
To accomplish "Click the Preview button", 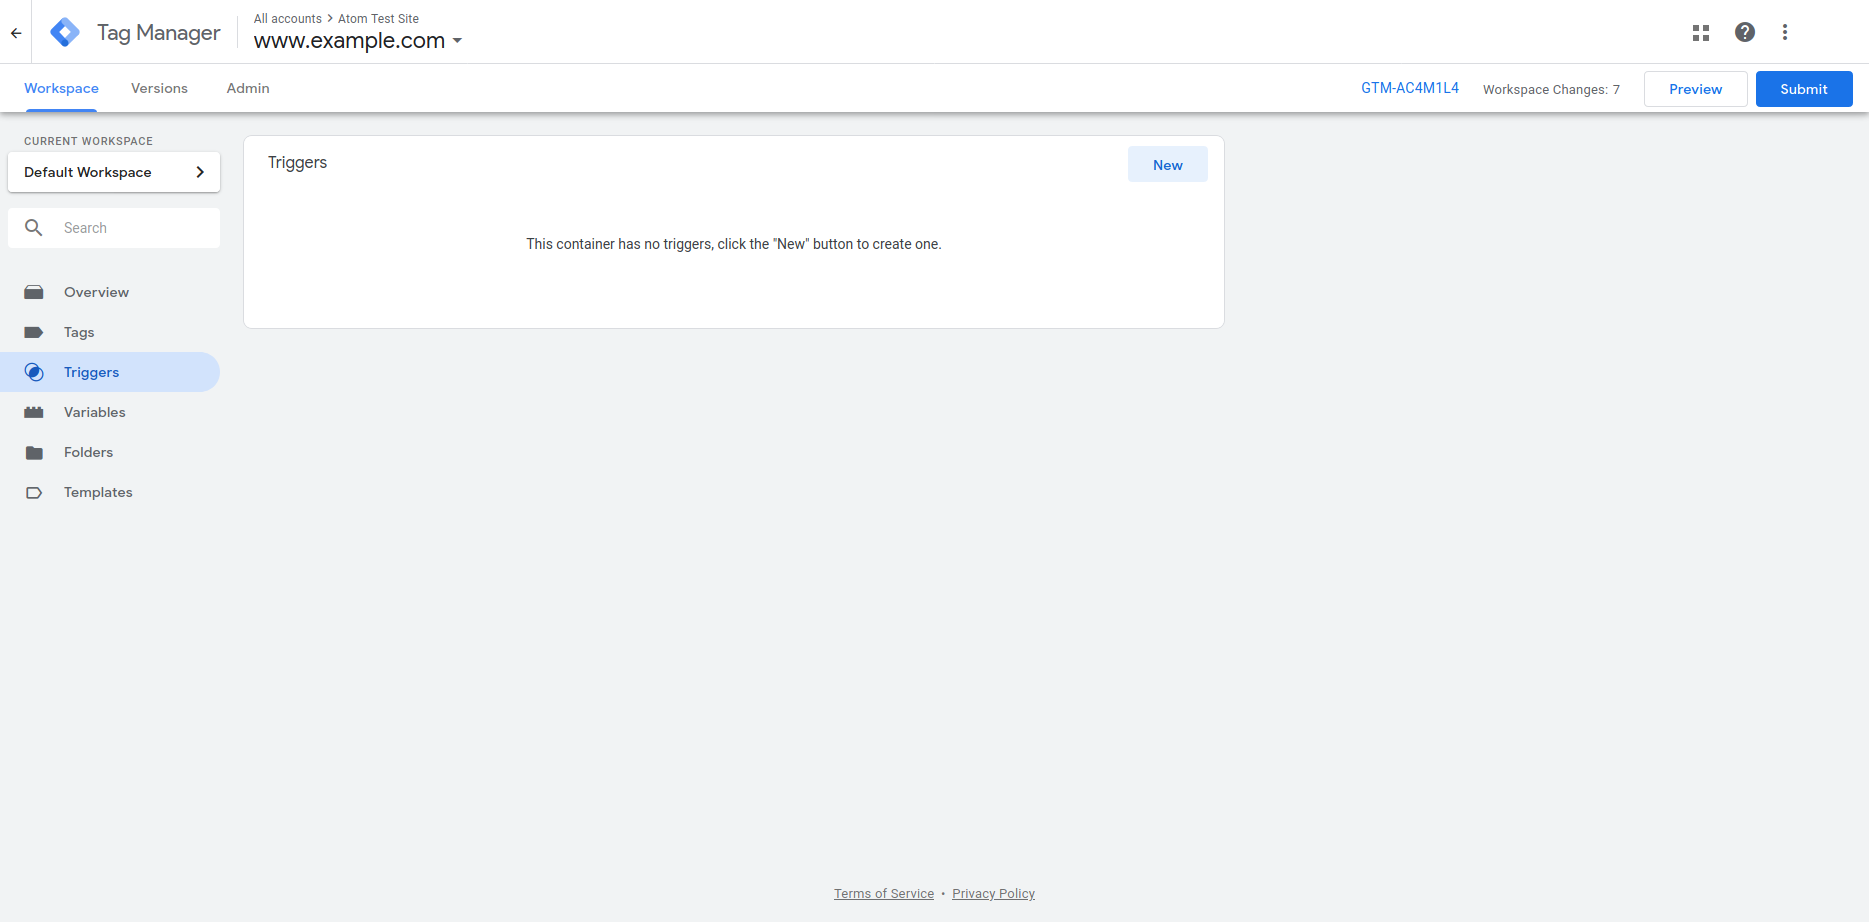I will coord(1695,89).
